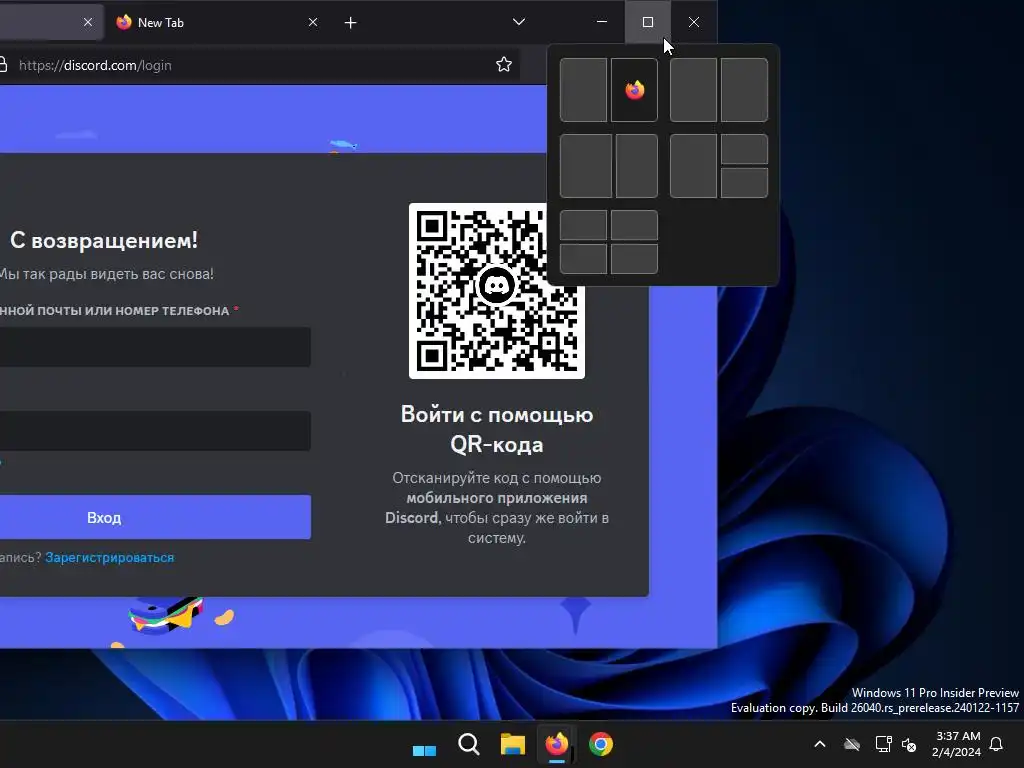
Task: Pick narrower right zone in uneven split layout
Action: pyautogui.click(x=637, y=166)
